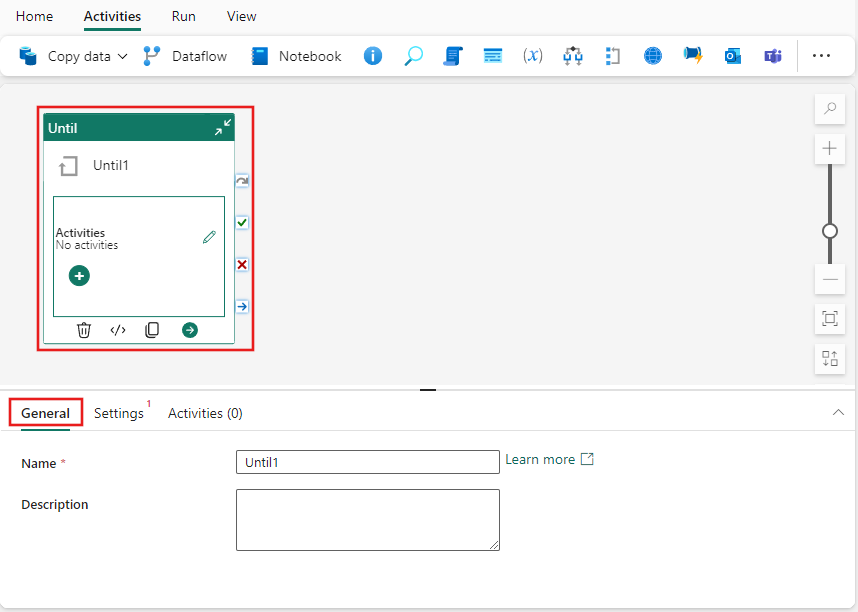Duplicate Until1 with the copy icon

tap(150, 329)
